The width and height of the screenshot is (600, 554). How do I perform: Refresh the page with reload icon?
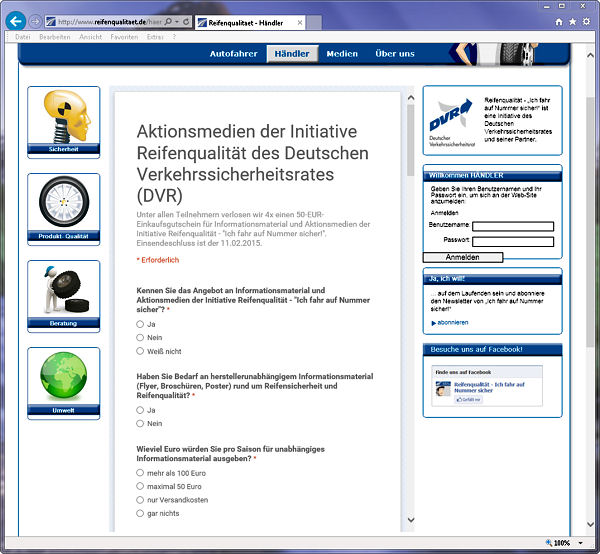tap(186, 22)
